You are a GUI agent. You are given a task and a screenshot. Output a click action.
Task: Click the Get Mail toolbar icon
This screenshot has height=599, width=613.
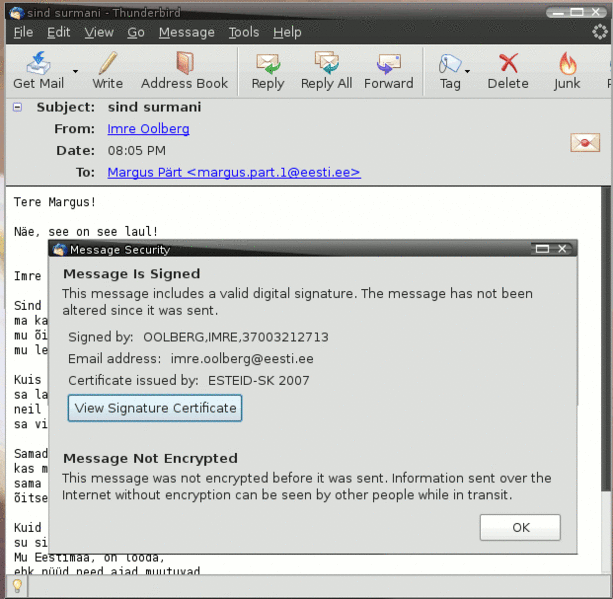click(38, 63)
